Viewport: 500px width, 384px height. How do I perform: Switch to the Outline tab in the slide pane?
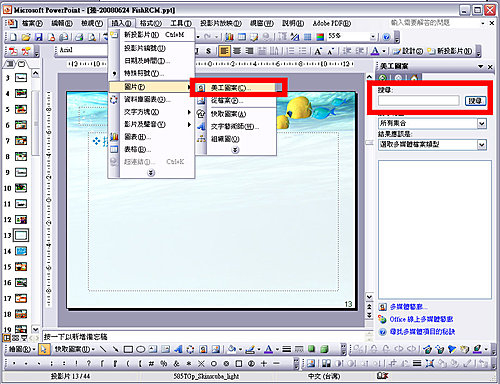(x=10, y=63)
